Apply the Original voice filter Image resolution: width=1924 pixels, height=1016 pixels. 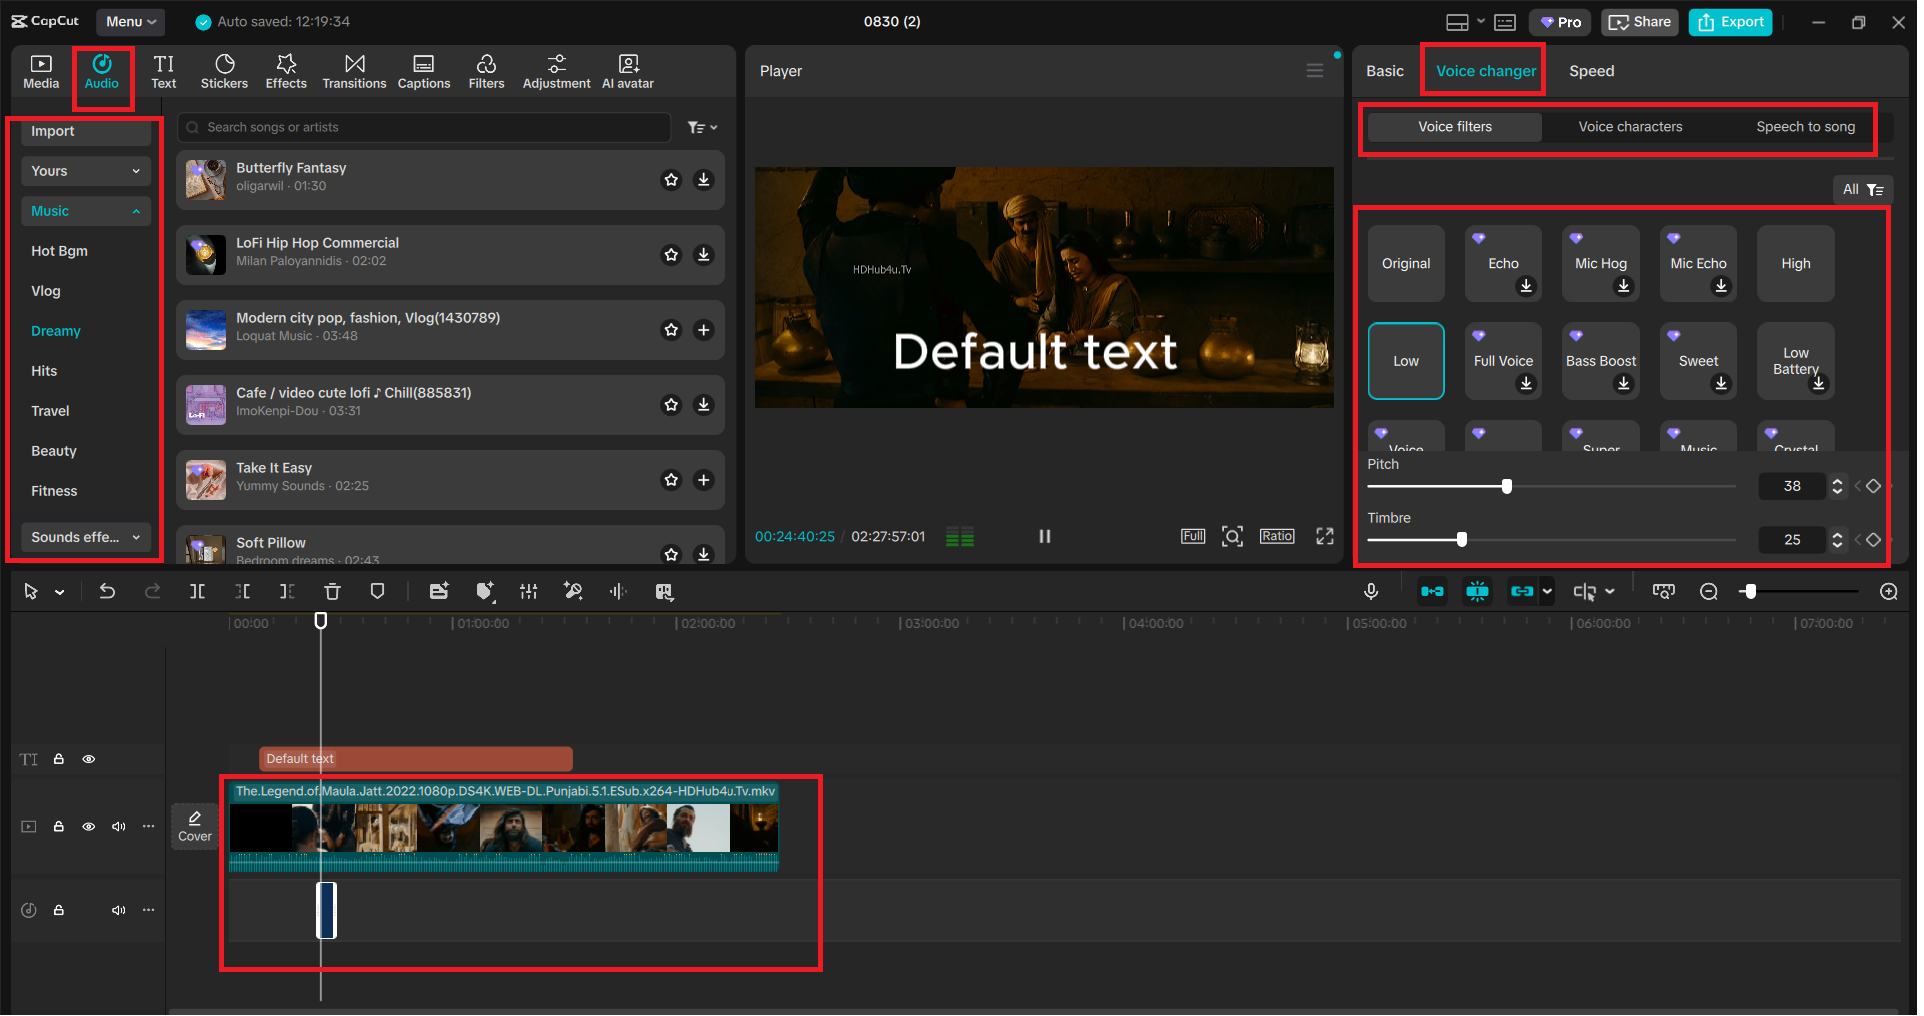(x=1406, y=264)
